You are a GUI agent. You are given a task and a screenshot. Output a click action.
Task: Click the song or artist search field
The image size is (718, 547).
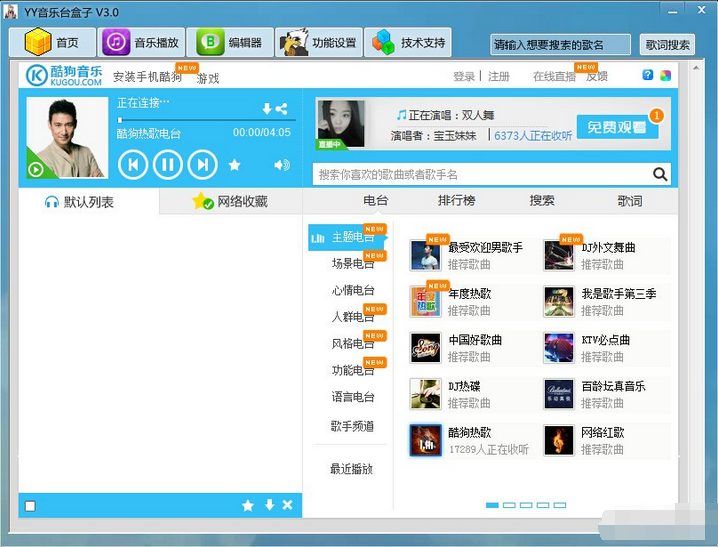tap(480, 174)
